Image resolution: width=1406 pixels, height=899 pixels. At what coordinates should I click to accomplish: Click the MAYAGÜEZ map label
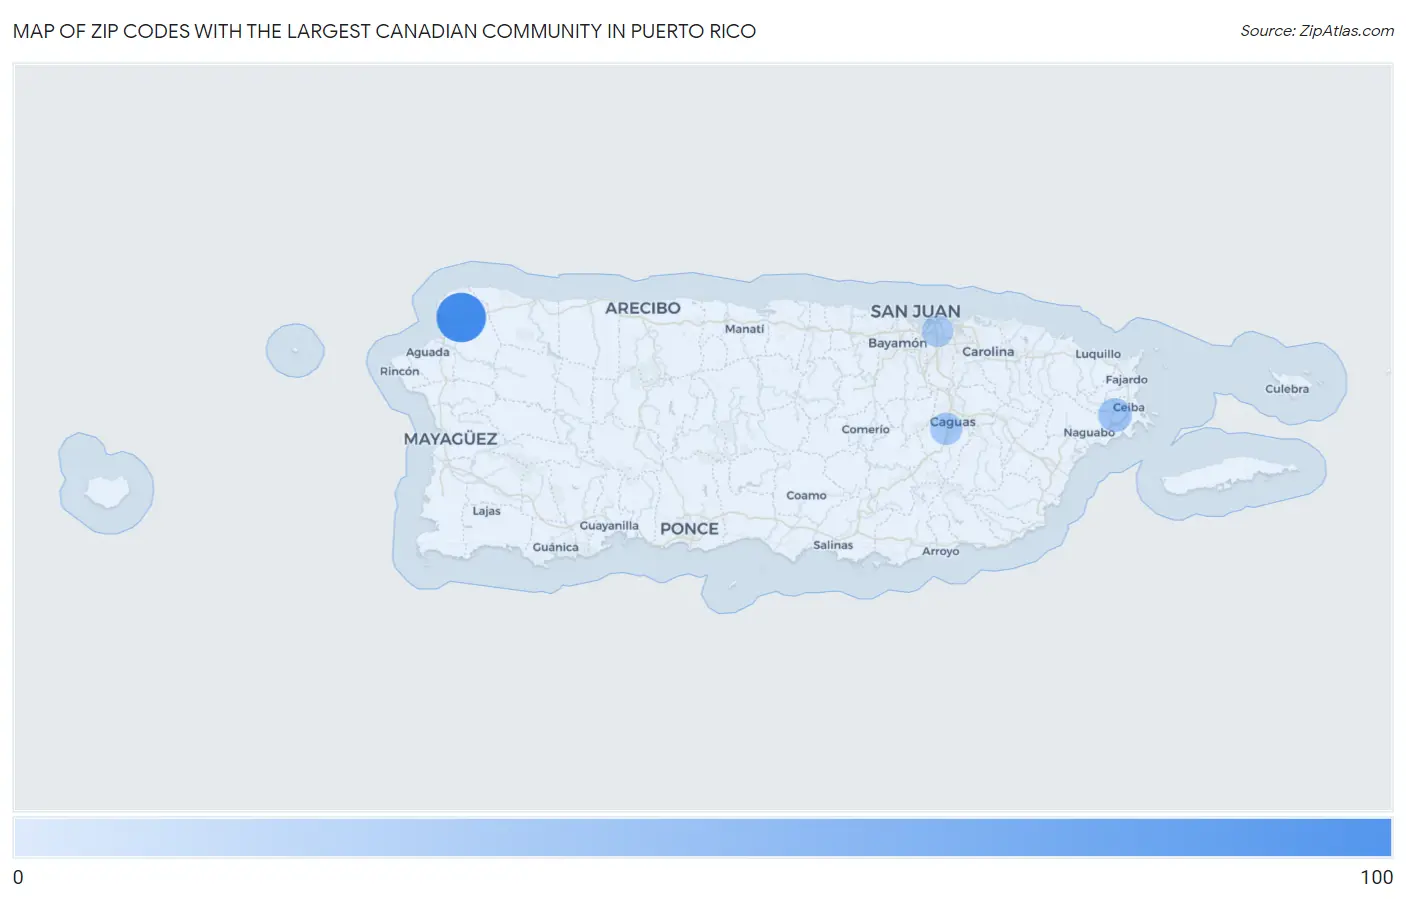[450, 439]
